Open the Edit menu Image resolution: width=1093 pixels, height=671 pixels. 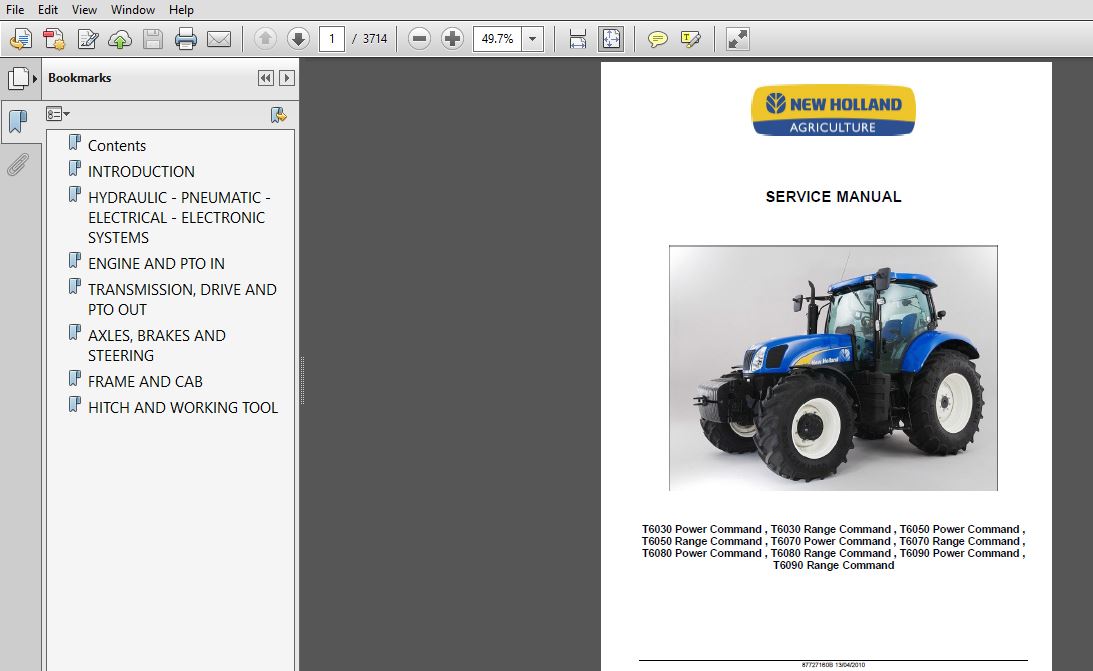[x=48, y=10]
